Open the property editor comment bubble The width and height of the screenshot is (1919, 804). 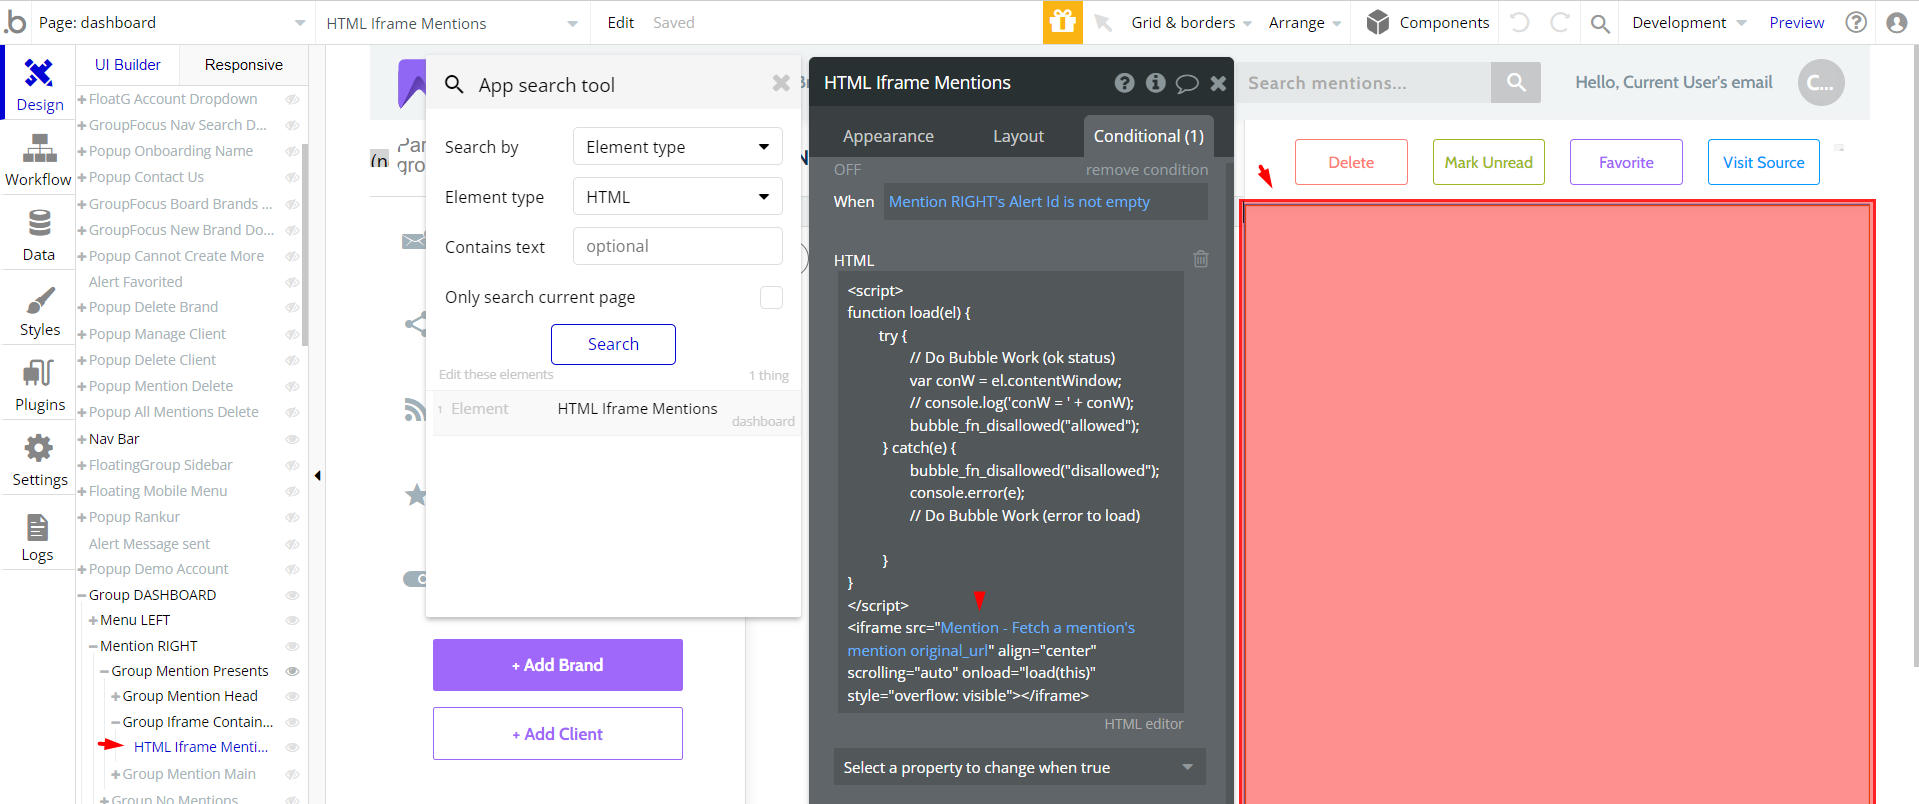1187,83
